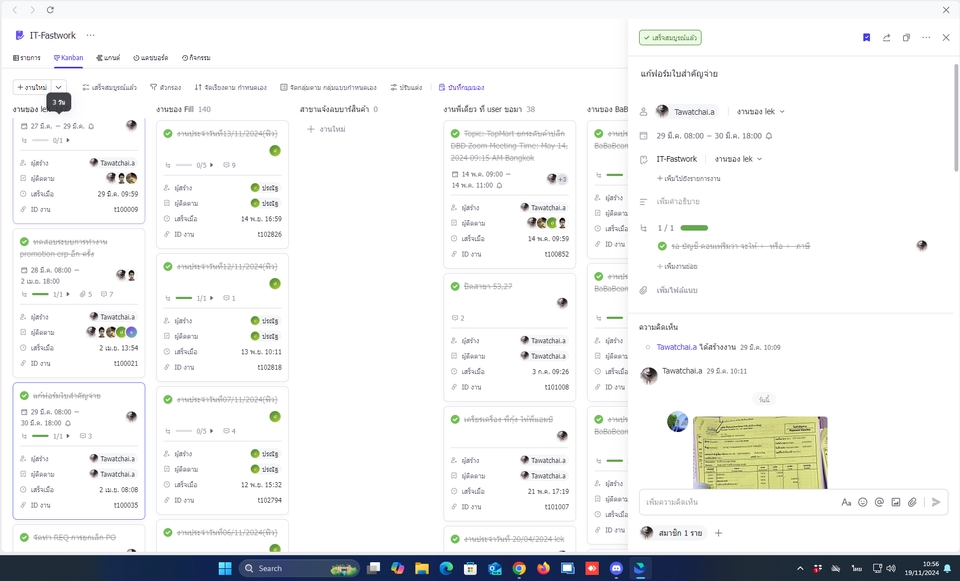Click the copy icon in task panel header
The width and height of the screenshot is (960, 581).
click(x=906, y=37)
